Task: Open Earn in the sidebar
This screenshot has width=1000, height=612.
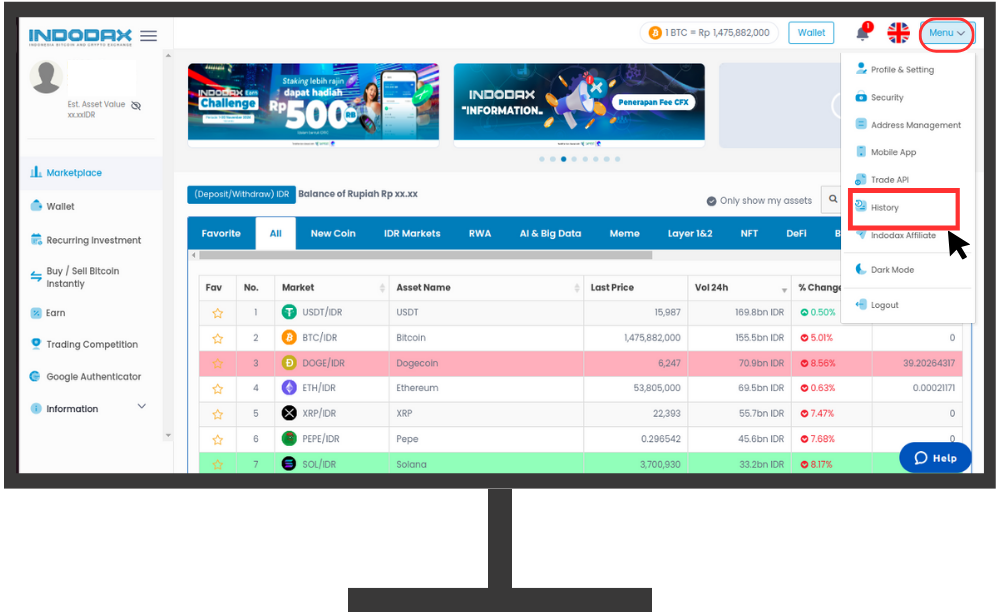Action: (48, 313)
